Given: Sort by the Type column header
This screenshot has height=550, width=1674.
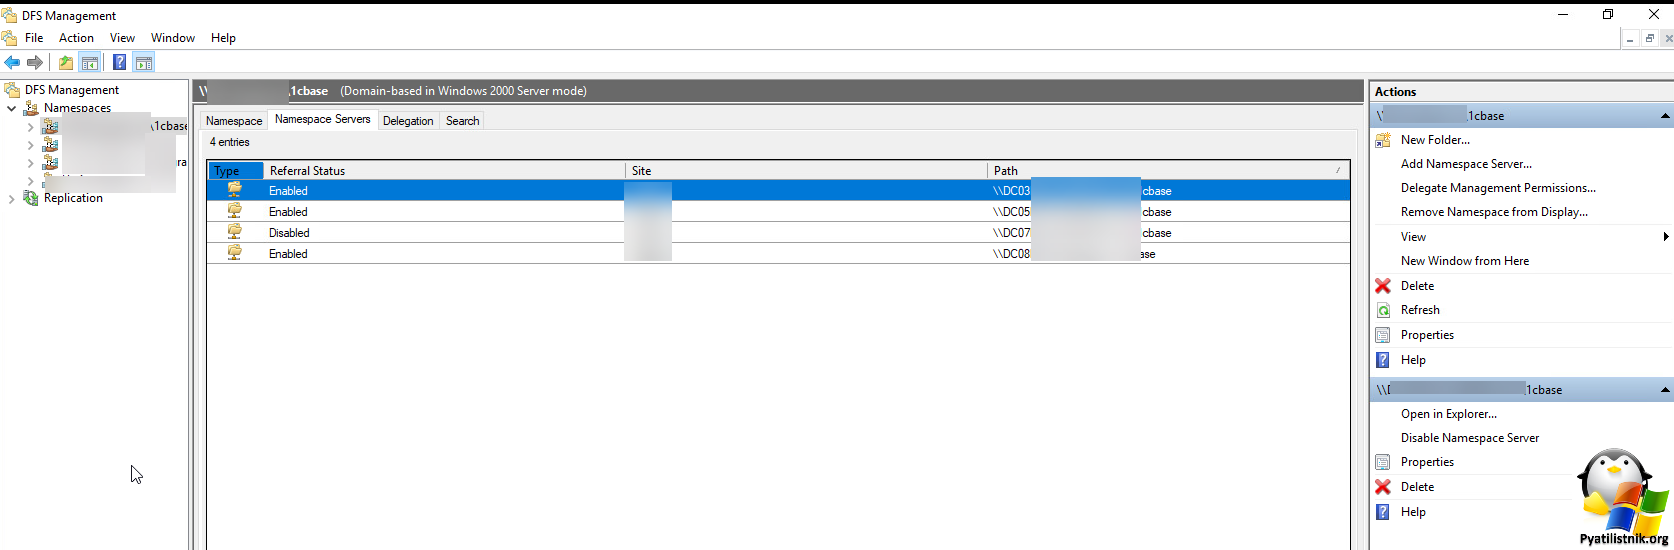Looking at the screenshot, I should [x=236, y=171].
